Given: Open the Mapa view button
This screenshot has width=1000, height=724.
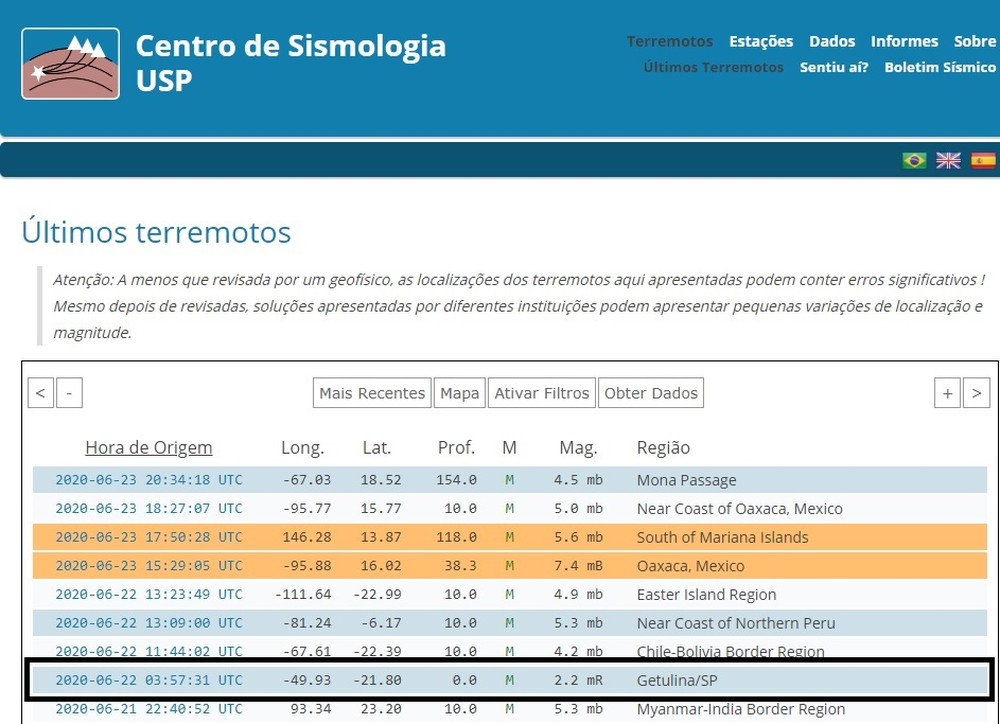Looking at the screenshot, I should click(x=460, y=393).
